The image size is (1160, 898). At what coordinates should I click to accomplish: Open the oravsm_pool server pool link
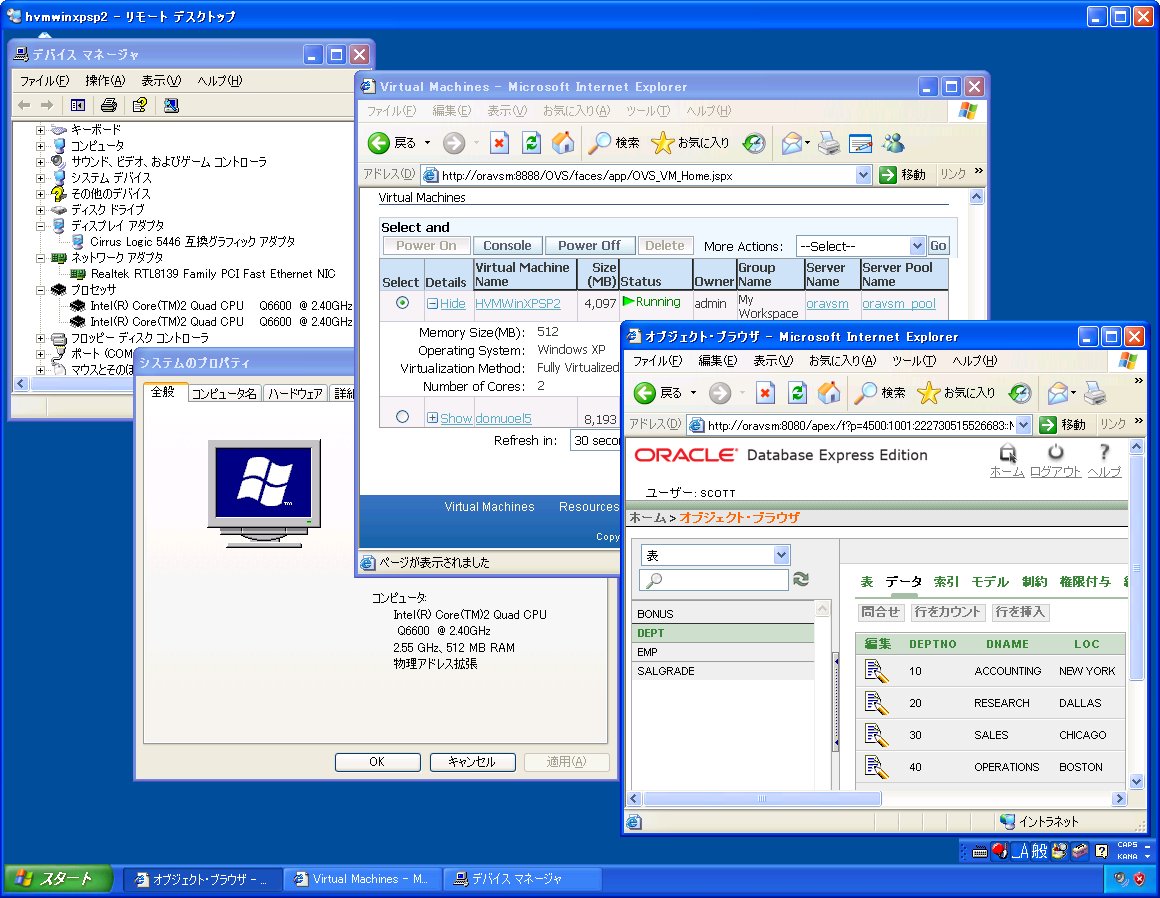coord(899,303)
